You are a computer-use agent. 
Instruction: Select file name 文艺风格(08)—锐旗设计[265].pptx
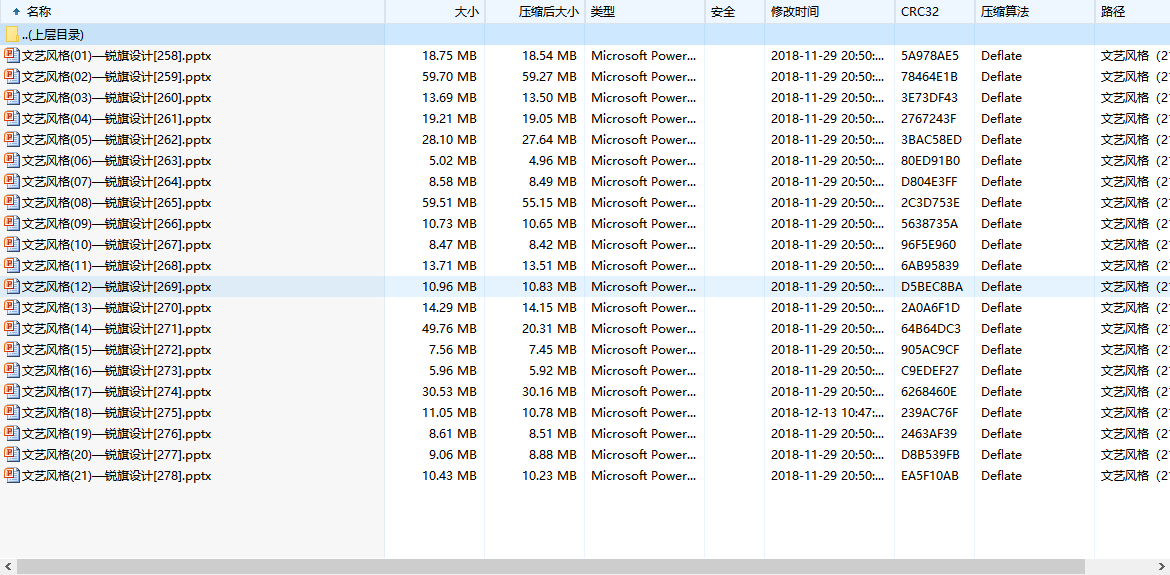116,202
